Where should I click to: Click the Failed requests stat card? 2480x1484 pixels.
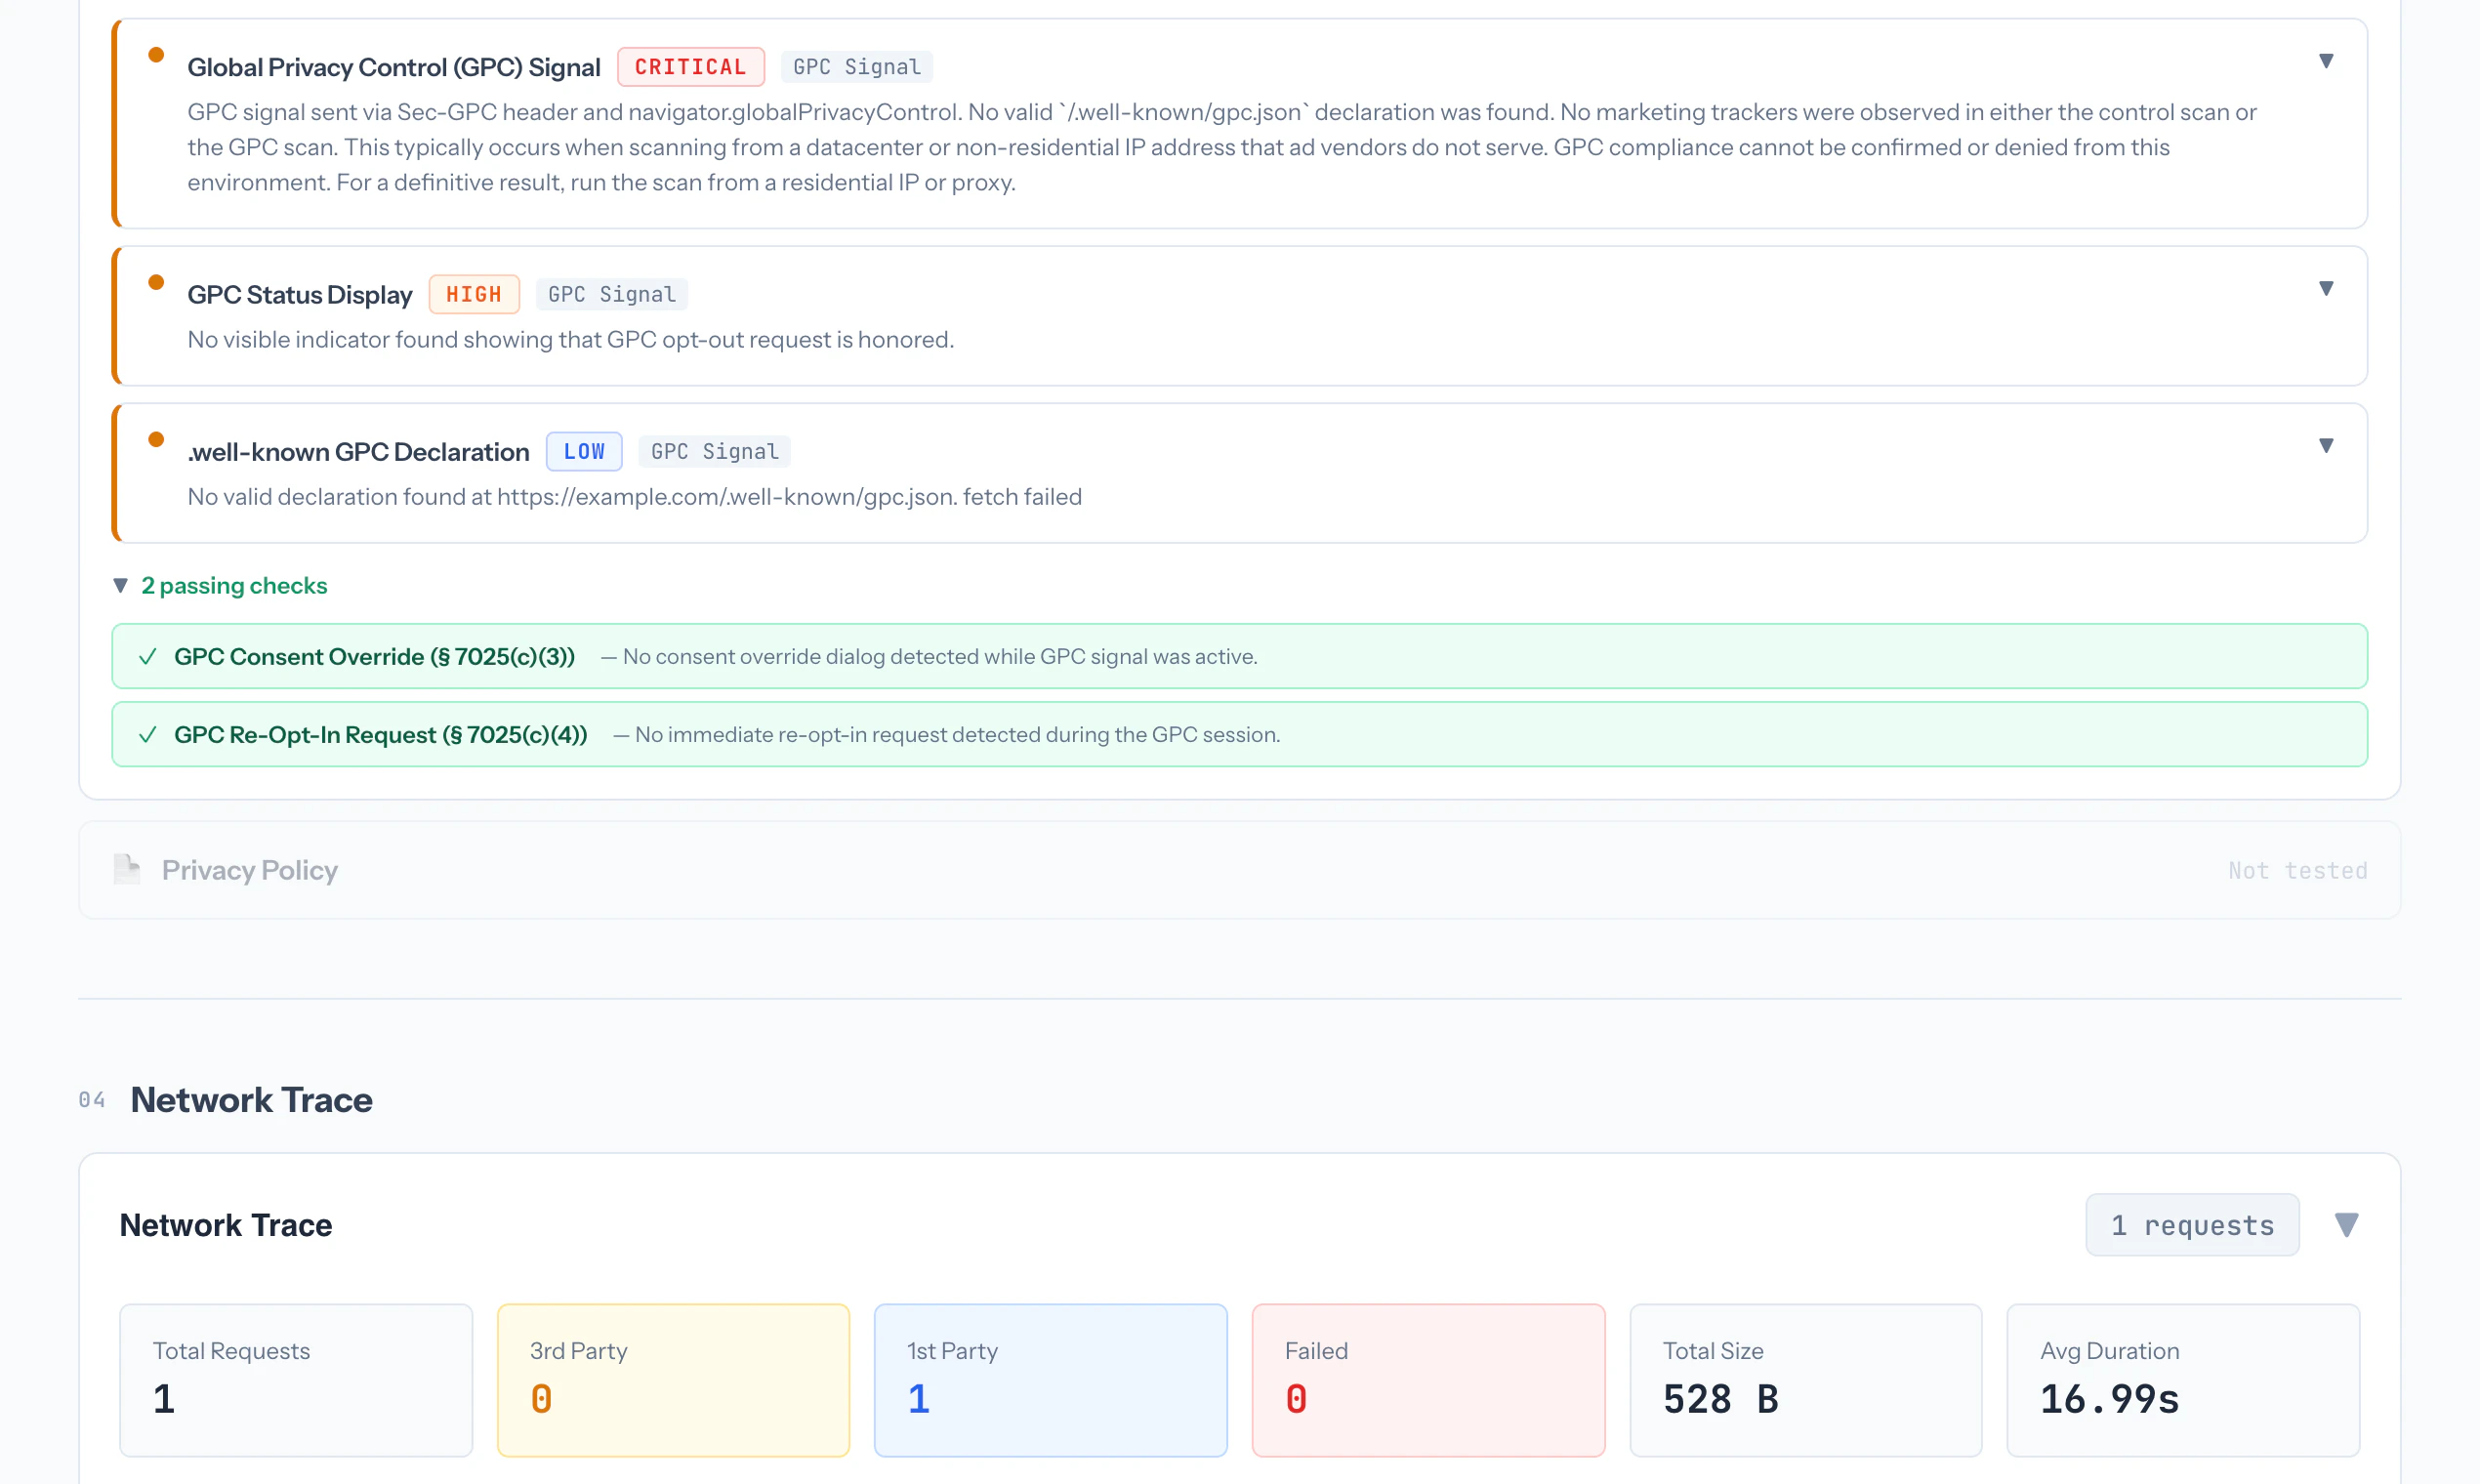[x=1427, y=1380]
